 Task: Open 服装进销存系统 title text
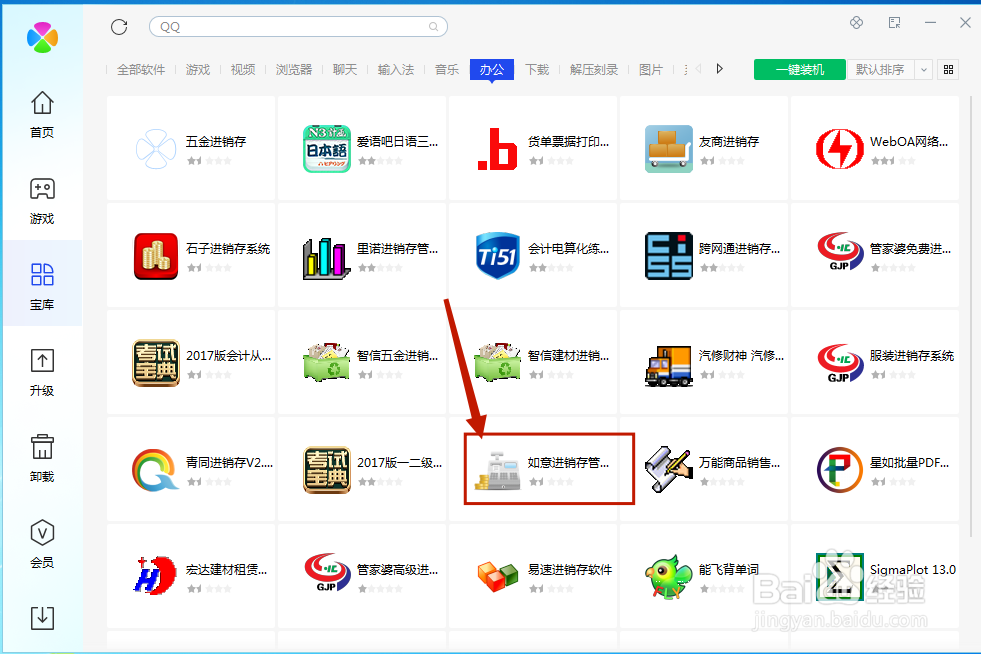[x=912, y=355]
